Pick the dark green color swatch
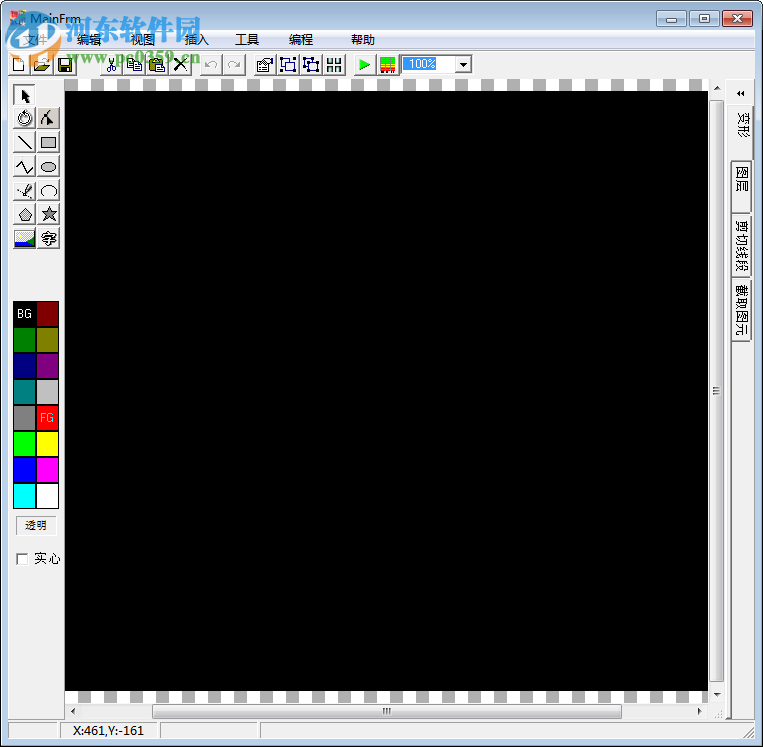Viewport: 763px width, 747px height. [x=24, y=340]
